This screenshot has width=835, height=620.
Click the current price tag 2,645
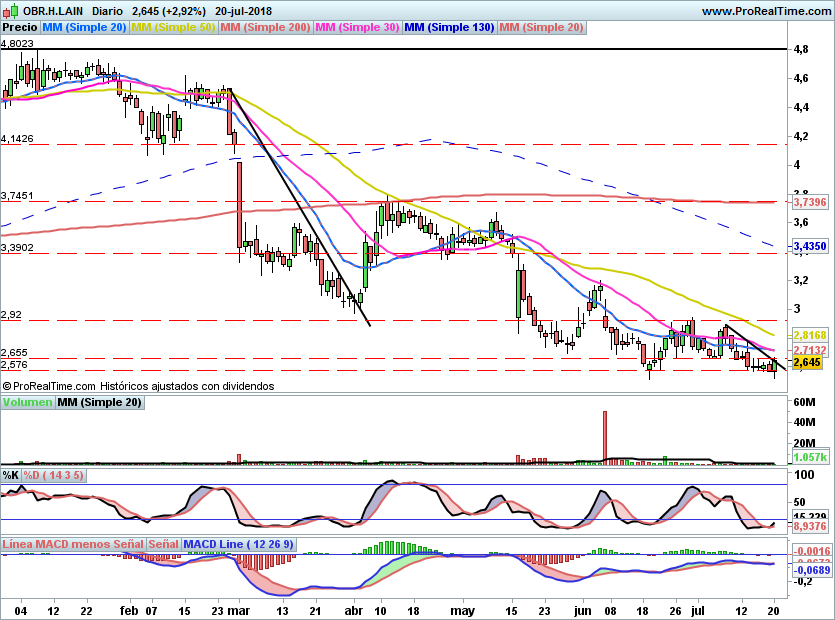point(806,363)
